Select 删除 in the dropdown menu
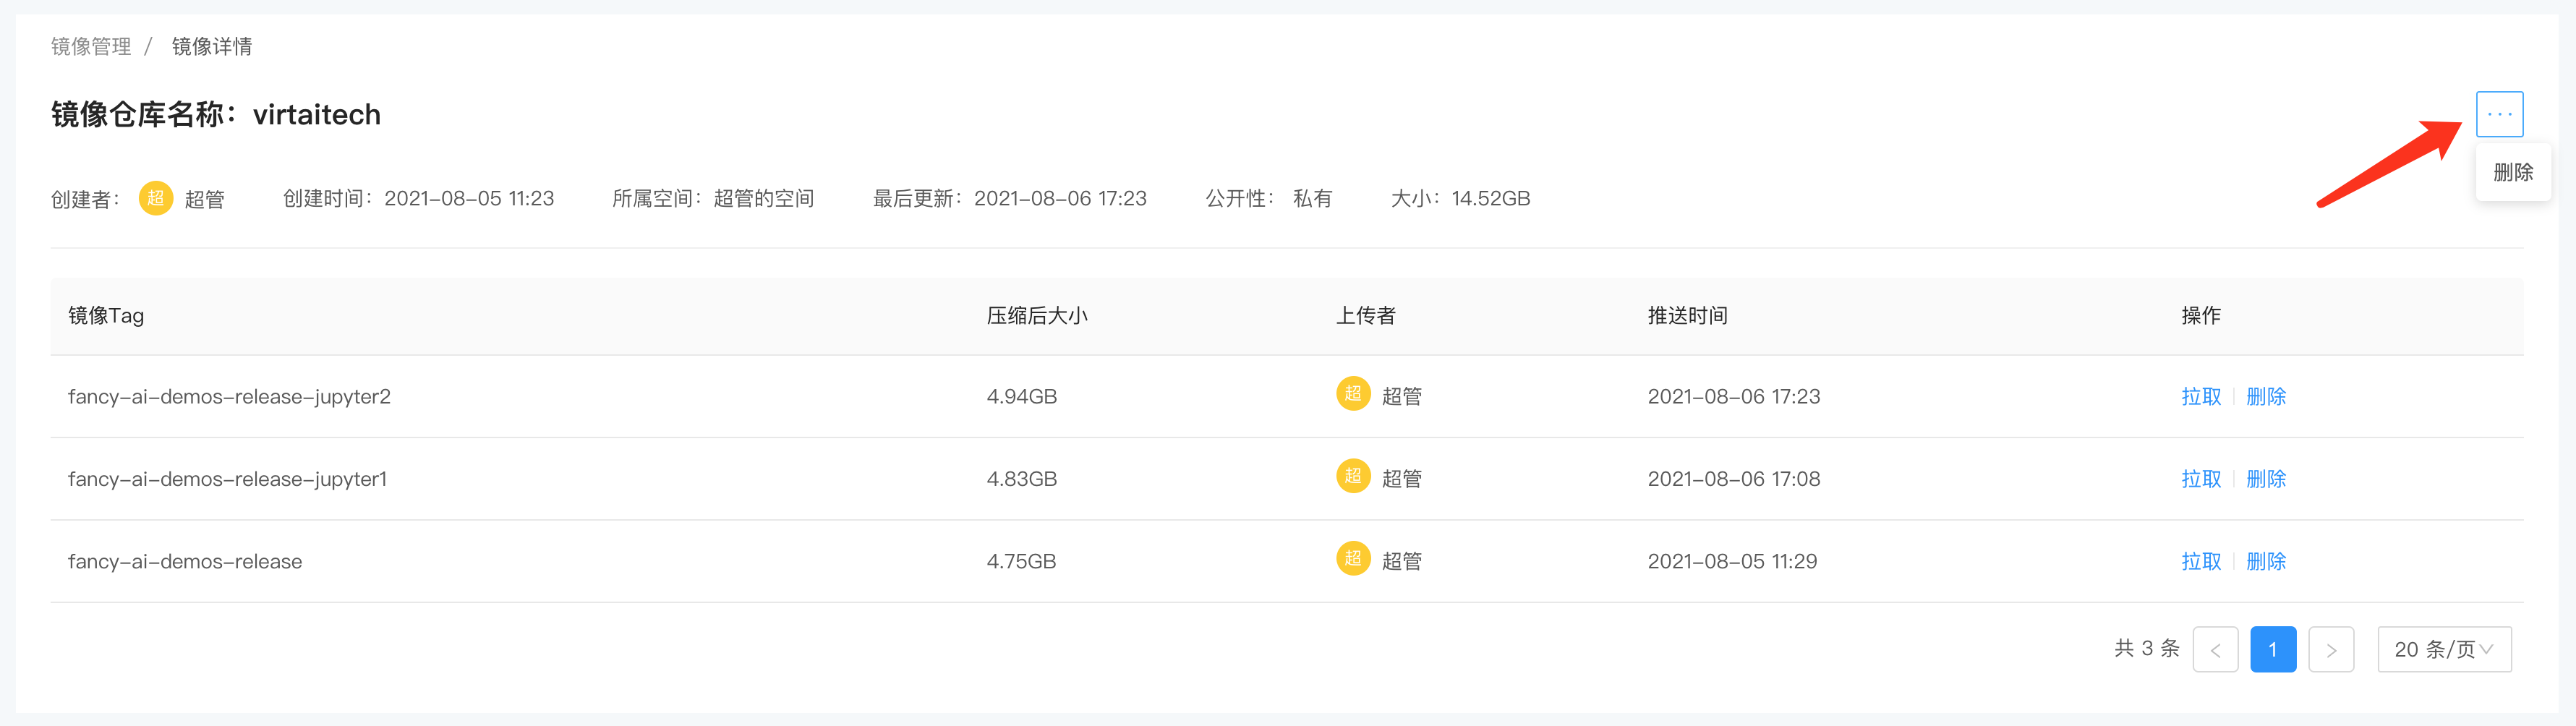The width and height of the screenshot is (2576, 726). tap(2512, 172)
